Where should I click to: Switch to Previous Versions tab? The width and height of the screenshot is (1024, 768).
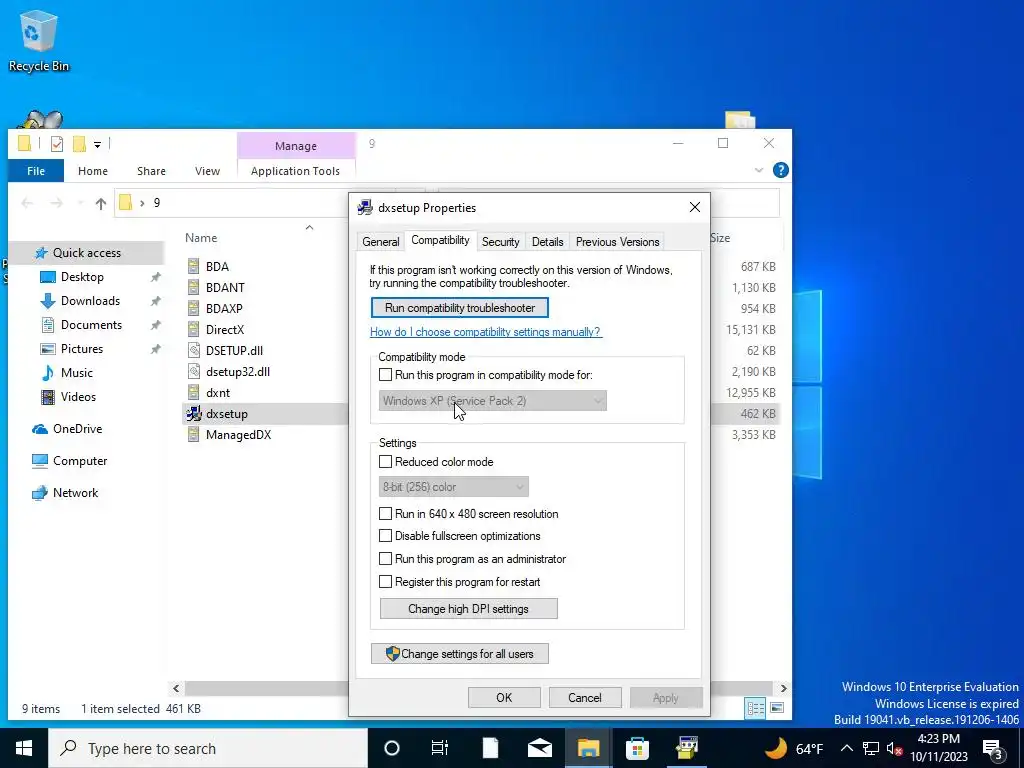617,242
